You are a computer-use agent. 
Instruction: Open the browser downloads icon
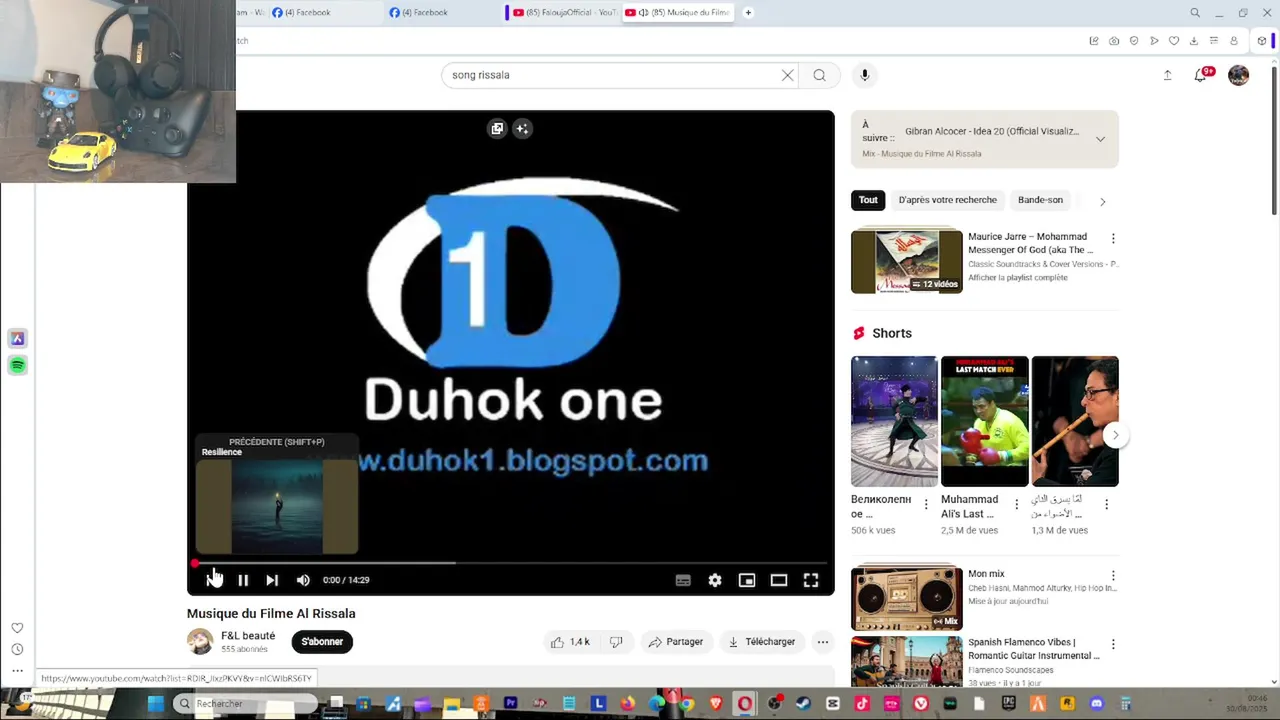(1194, 41)
